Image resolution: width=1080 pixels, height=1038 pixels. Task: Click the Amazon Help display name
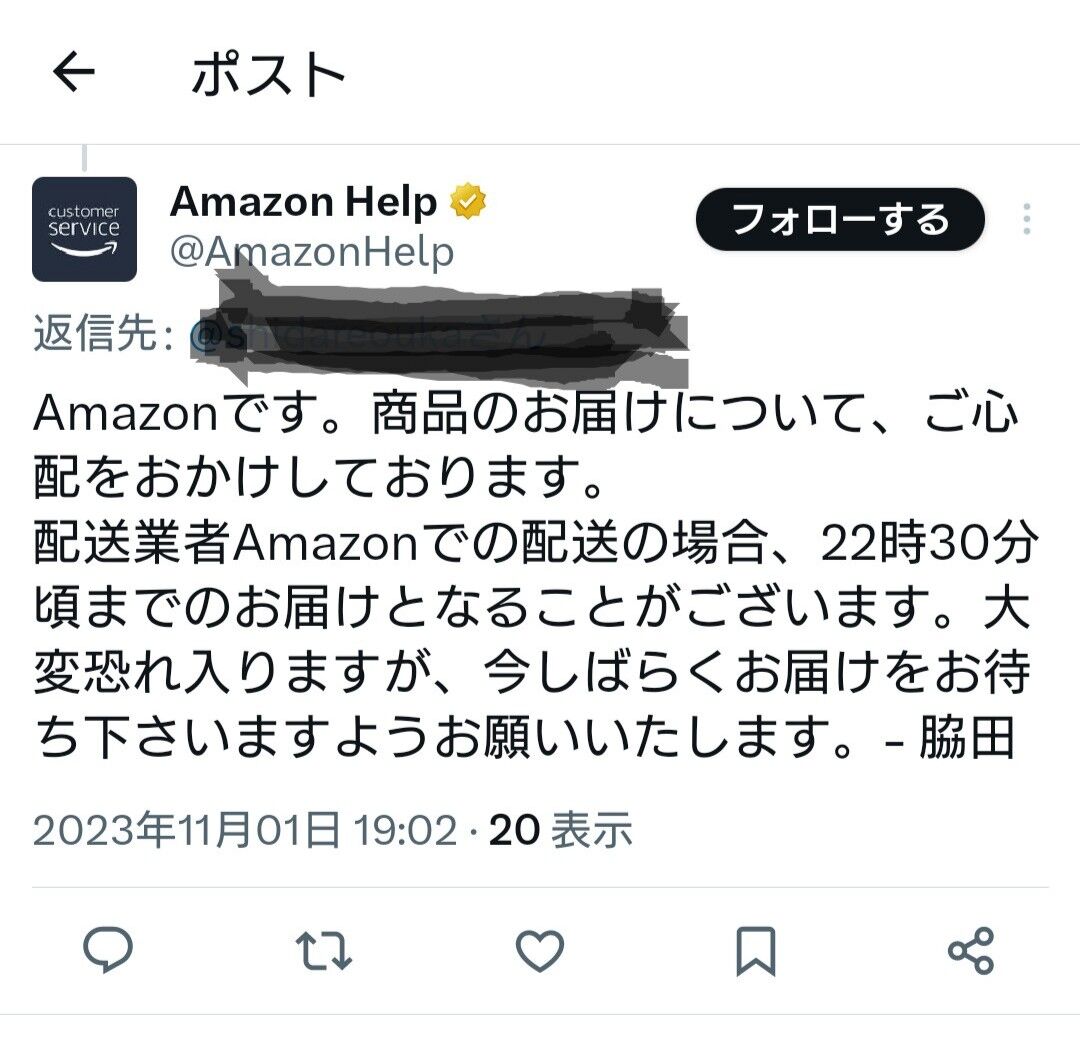(x=303, y=202)
